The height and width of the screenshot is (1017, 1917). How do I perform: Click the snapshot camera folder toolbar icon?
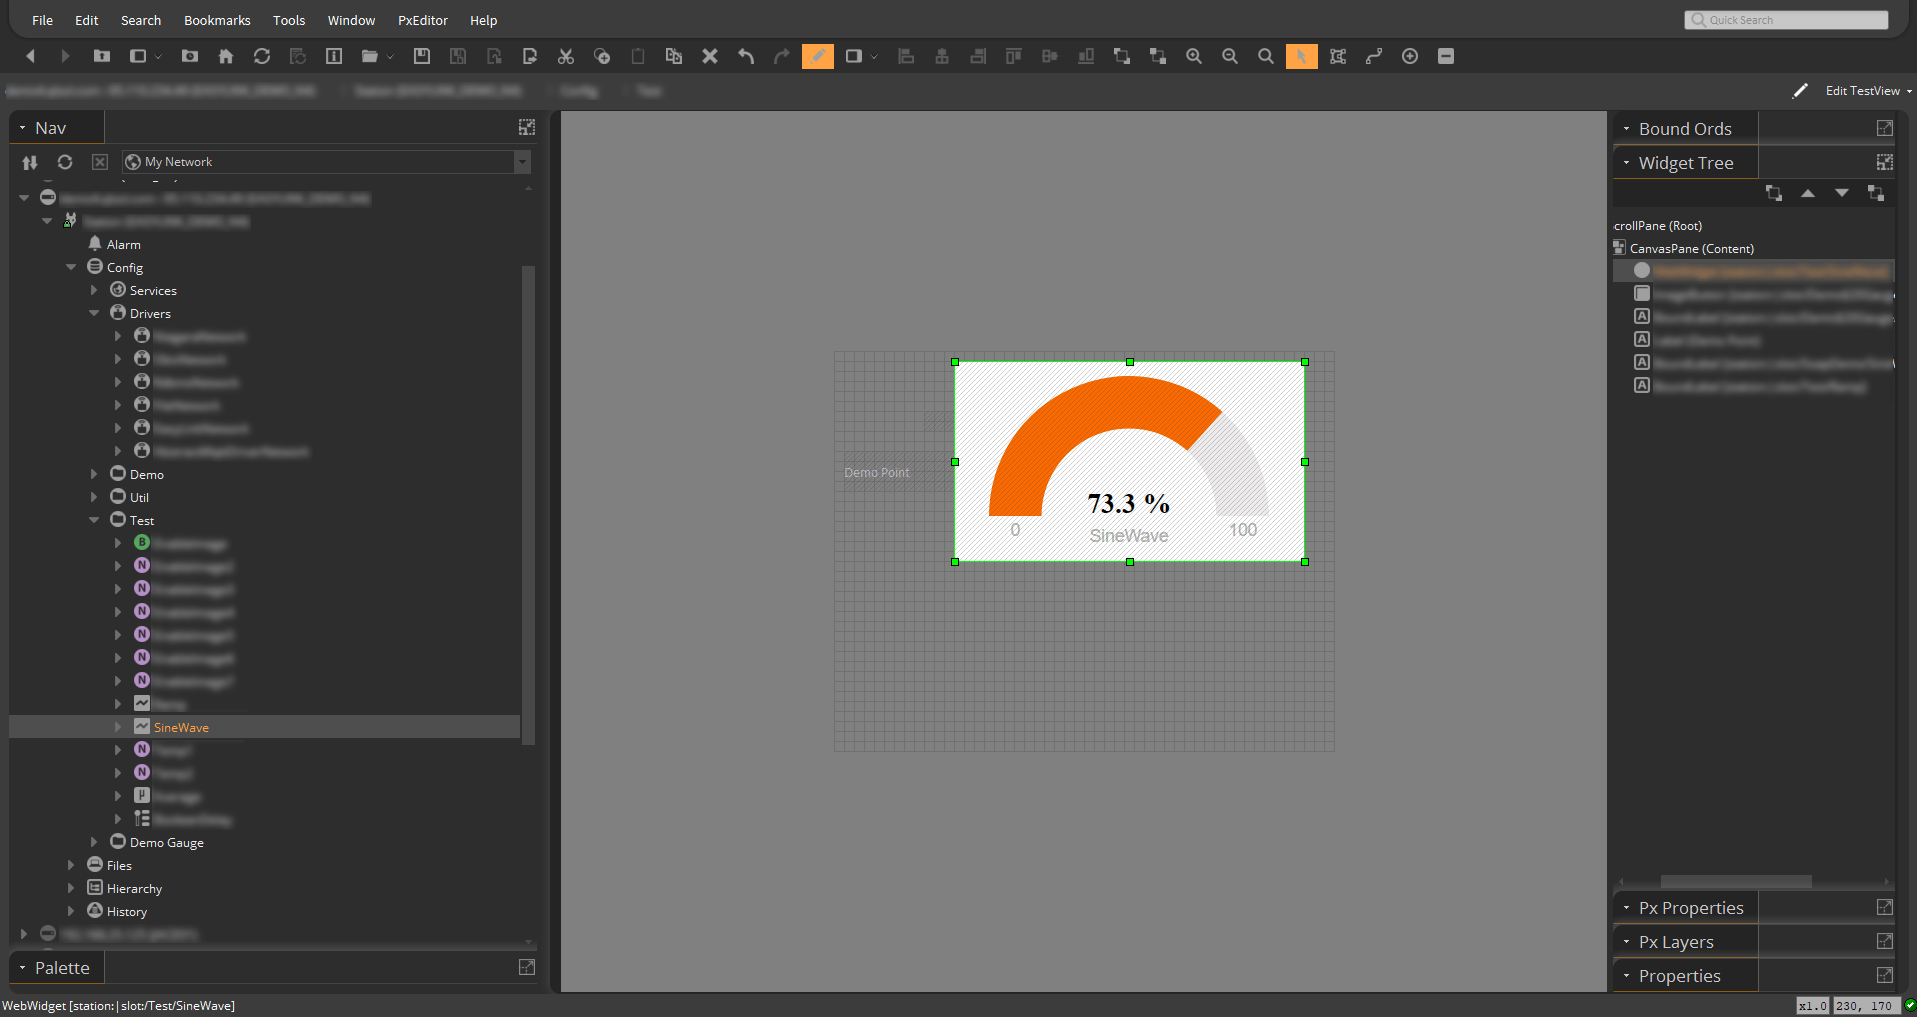[190, 56]
